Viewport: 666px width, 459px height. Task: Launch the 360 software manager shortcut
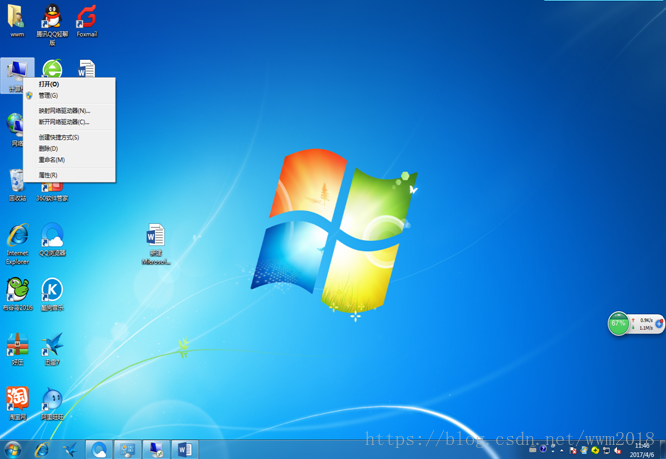pos(52,191)
